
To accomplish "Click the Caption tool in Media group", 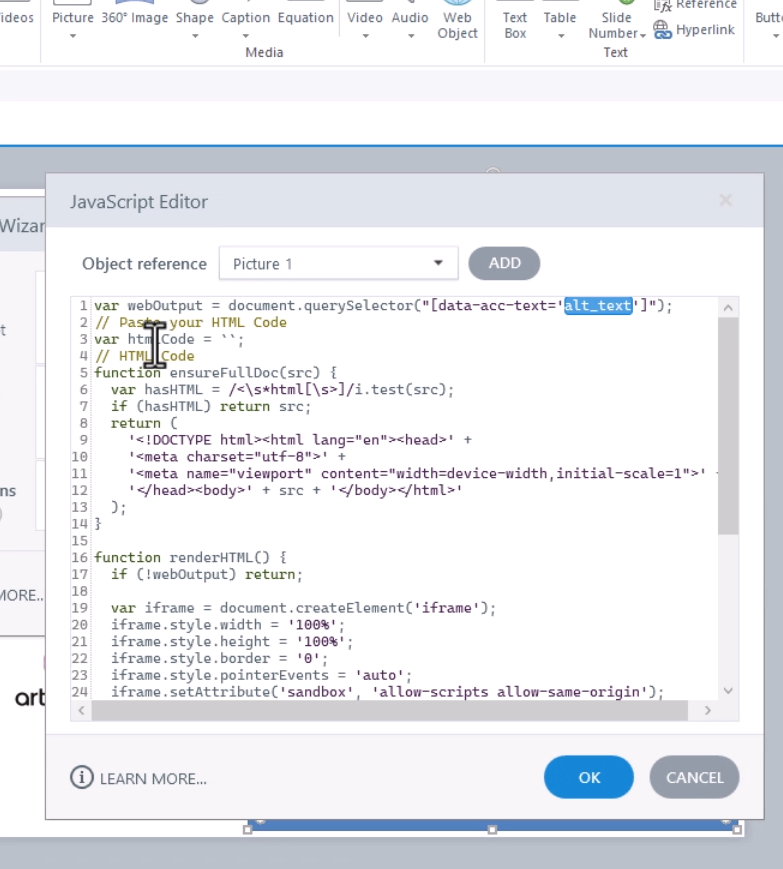I will tap(246, 17).
